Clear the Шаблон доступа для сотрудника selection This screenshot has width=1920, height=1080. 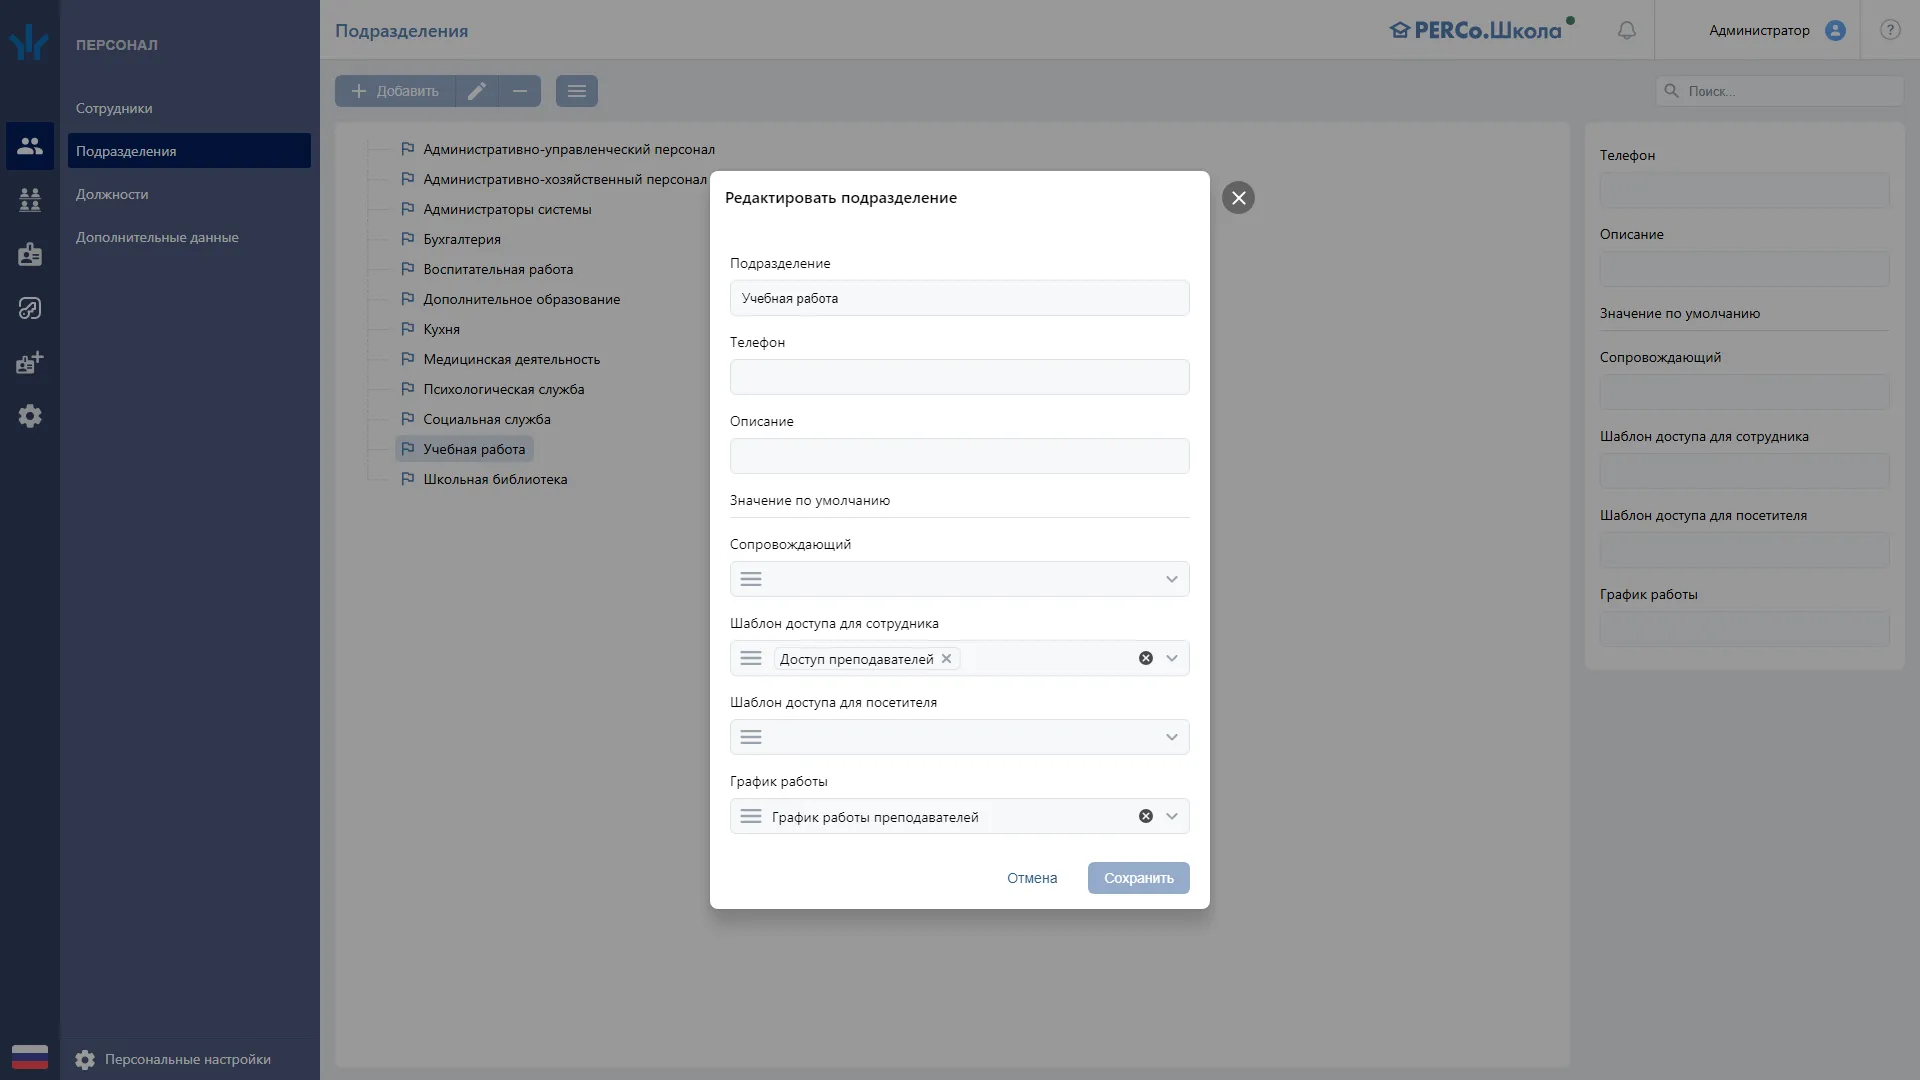pyautogui.click(x=1146, y=658)
